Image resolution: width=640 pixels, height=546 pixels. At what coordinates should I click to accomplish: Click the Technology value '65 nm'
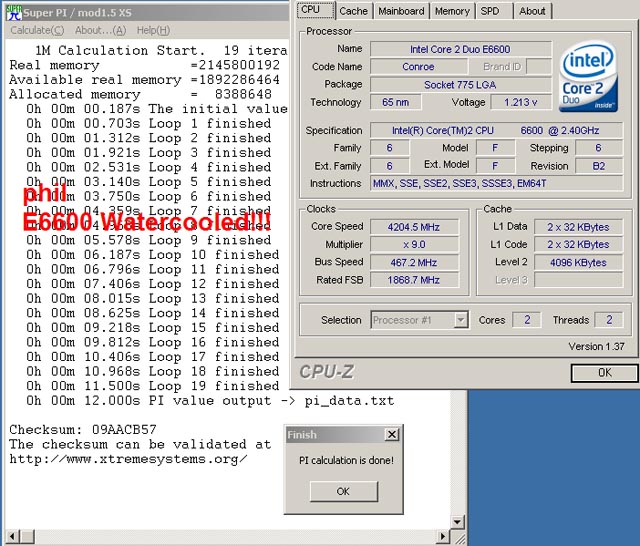click(x=395, y=102)
